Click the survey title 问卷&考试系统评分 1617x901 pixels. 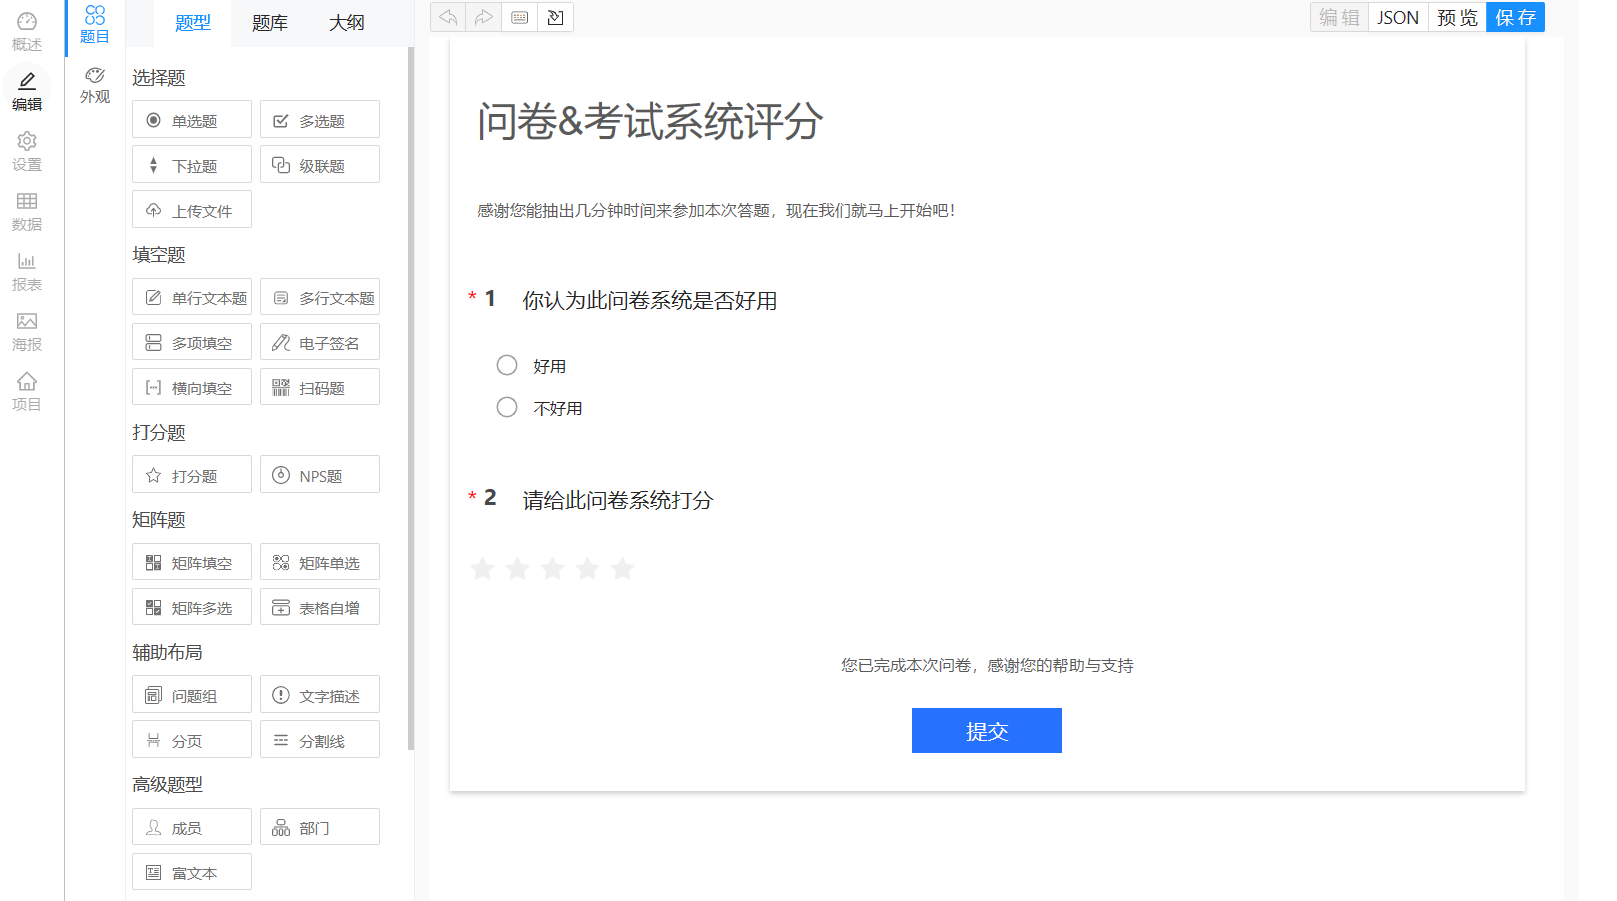pos(650,122)
